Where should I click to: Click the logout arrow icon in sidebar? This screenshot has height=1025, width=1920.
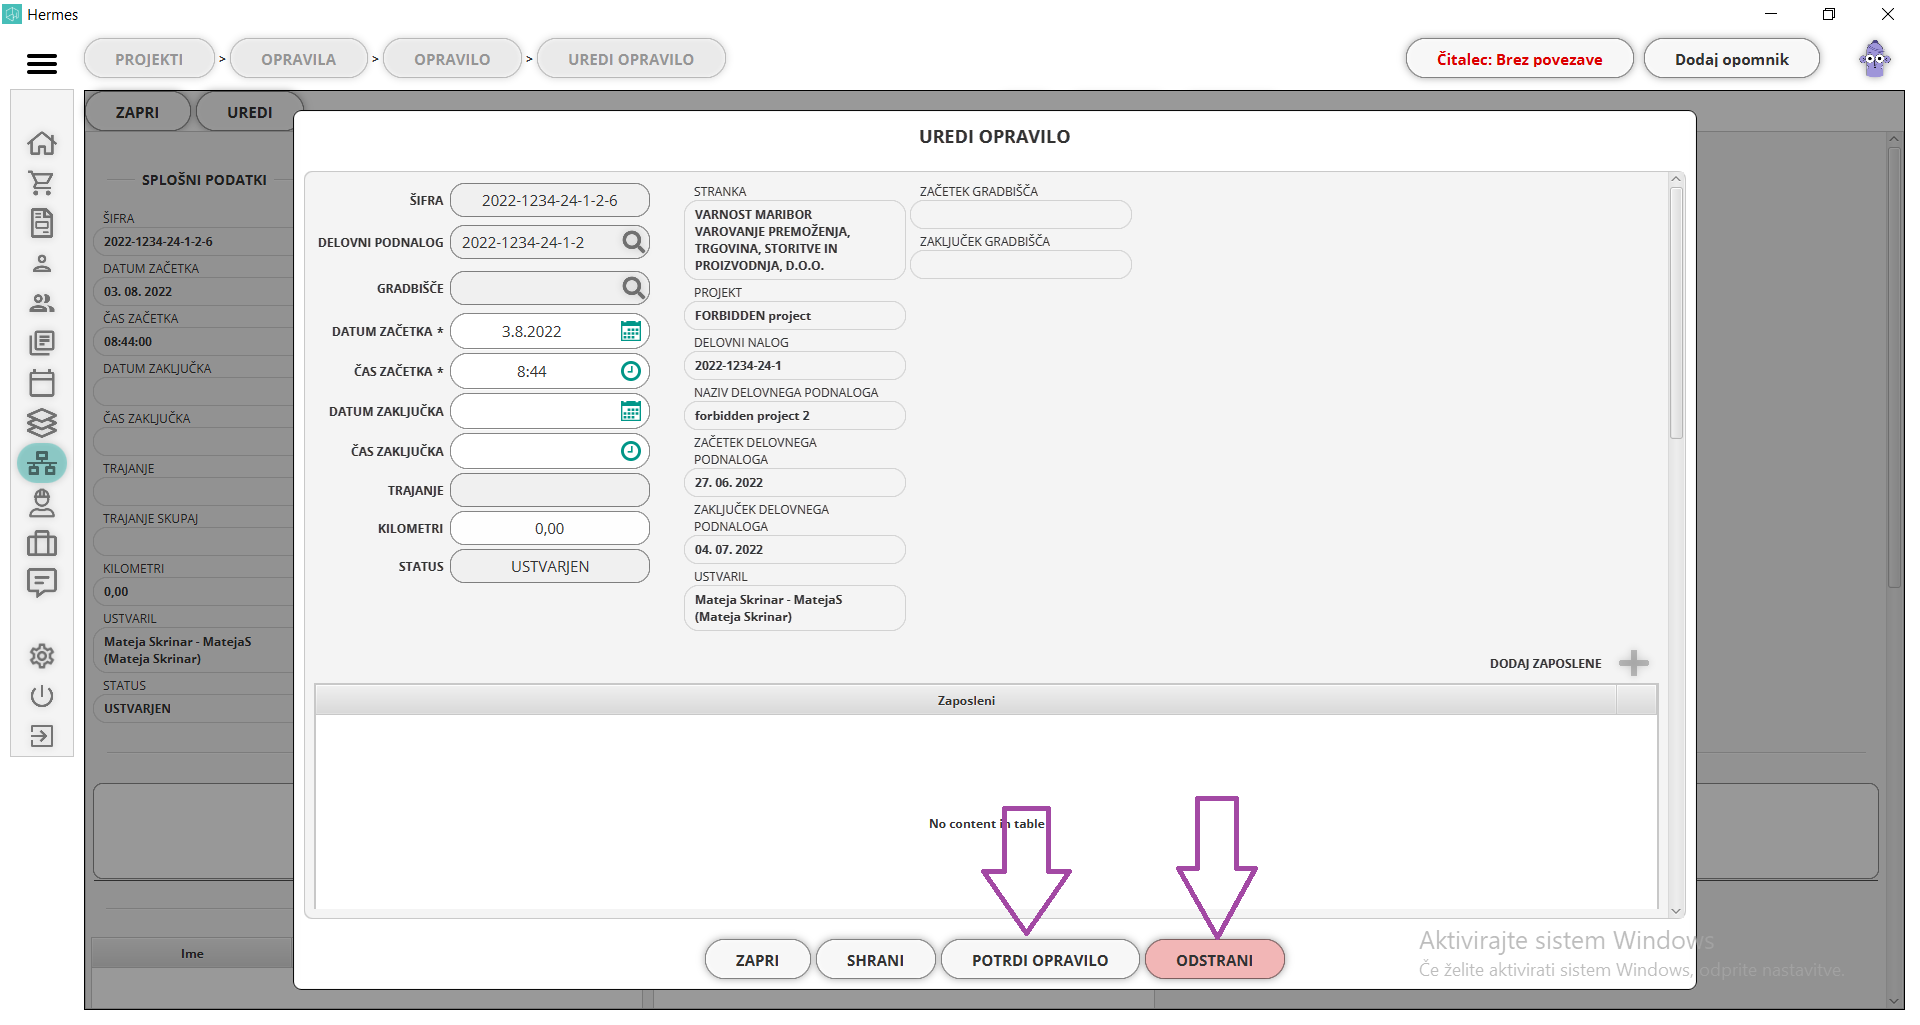point(42,736)
